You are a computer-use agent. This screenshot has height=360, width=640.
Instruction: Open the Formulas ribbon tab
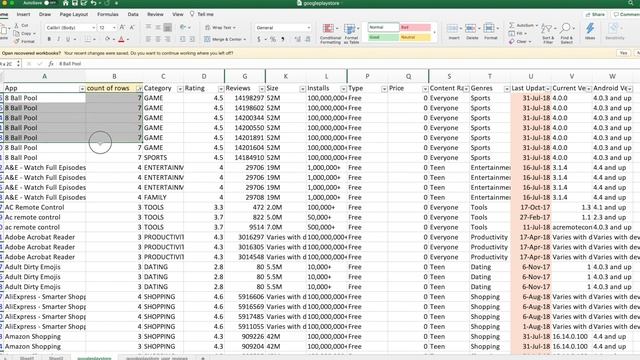tap(108, 14)
